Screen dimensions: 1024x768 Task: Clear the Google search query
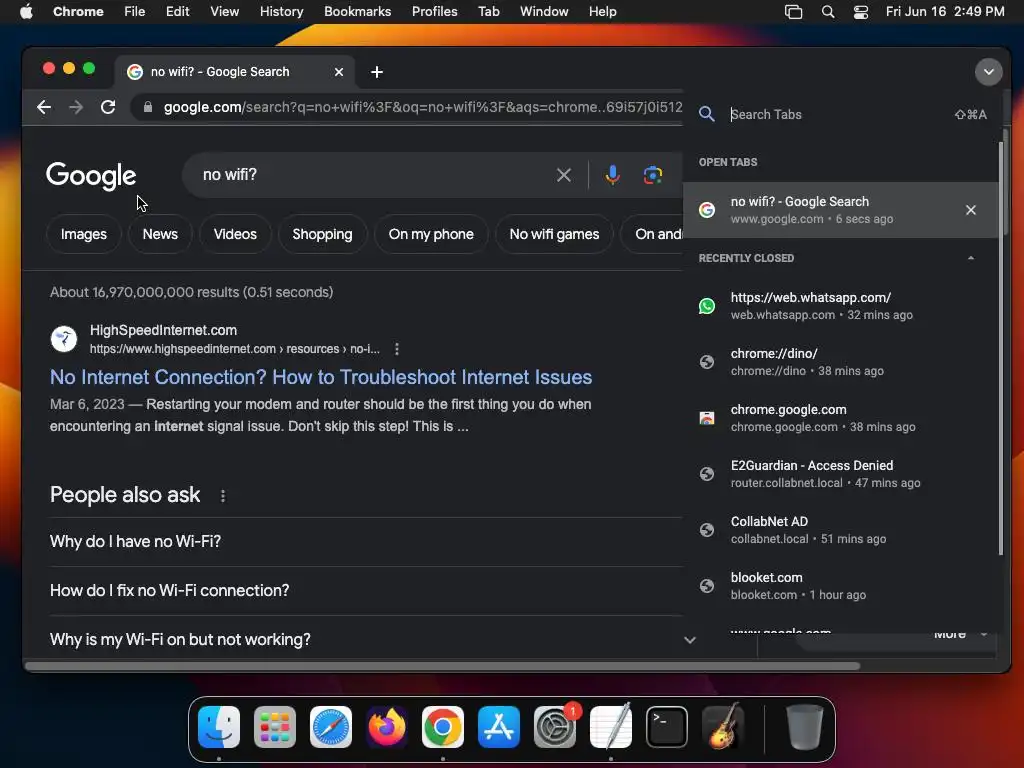pos(564,175)
